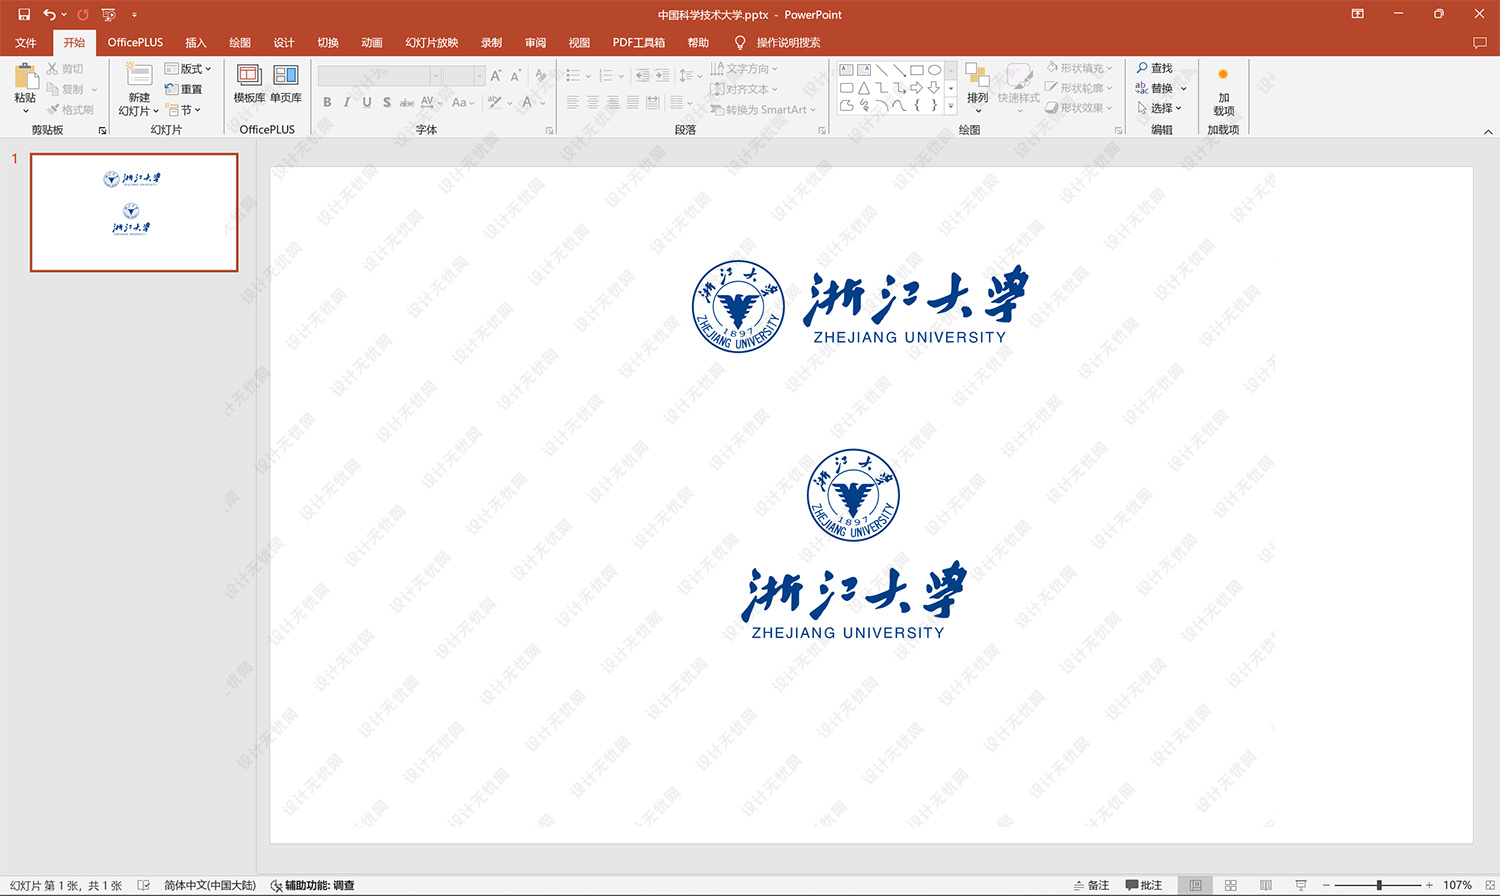Fit slide to current window icon

click(x=1489, y=885)
